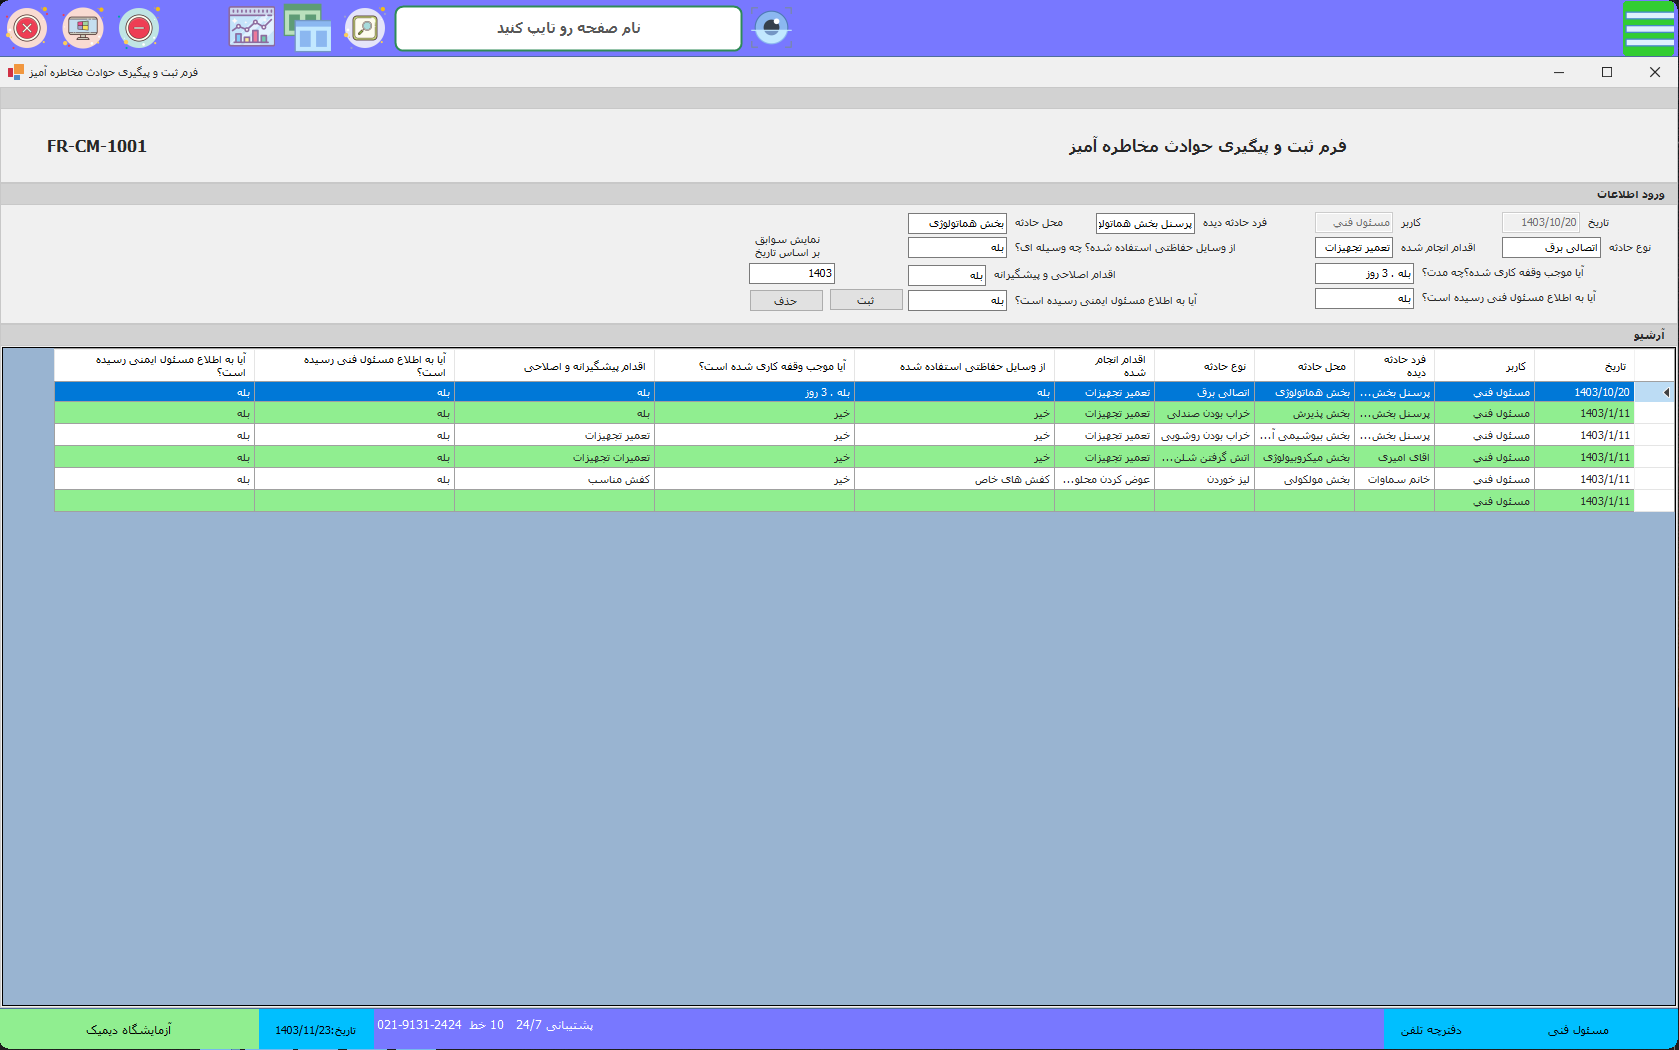The image size is (1679, 1050).
Task: Click the technical manager informed field
Action: click(x=1364, y=298)
